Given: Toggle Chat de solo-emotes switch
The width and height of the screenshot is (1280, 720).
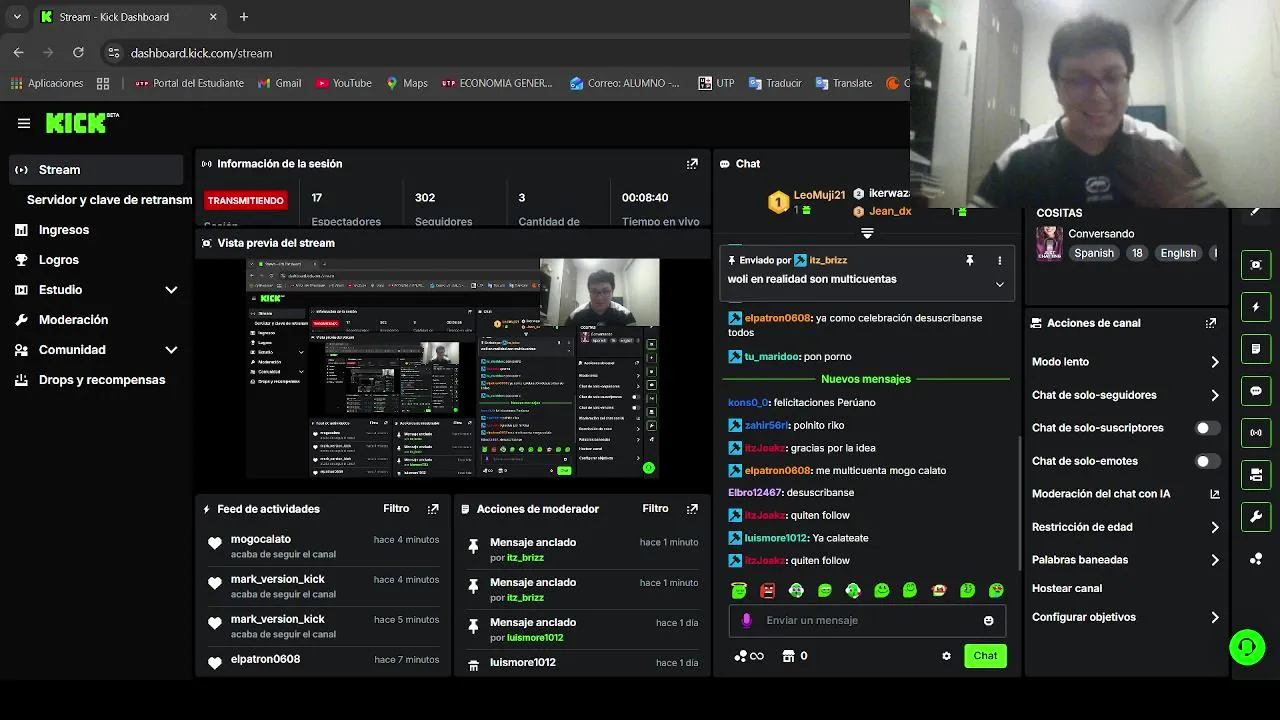Looking at the screenshot, I should (x=1208, y=461).
